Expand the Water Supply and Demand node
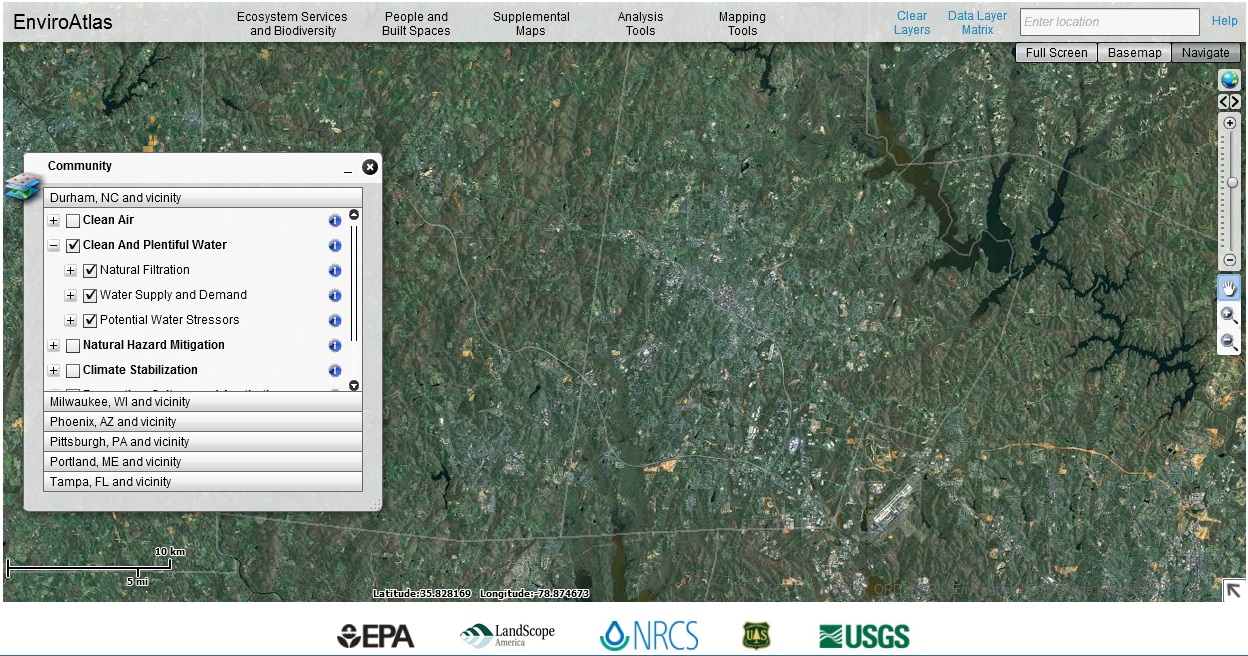This screenshot has width=1248, height=656. (x=71, y=295)
